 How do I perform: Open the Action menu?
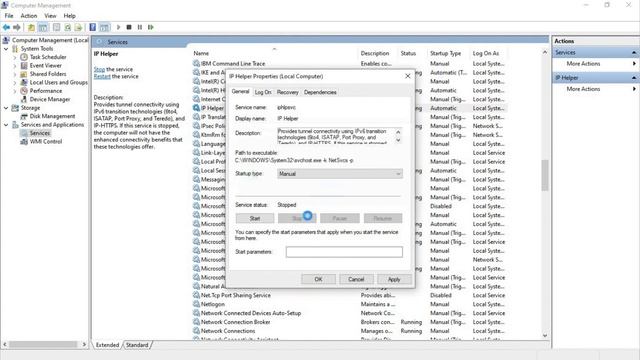pyautogui.click(x=29, y=16)
